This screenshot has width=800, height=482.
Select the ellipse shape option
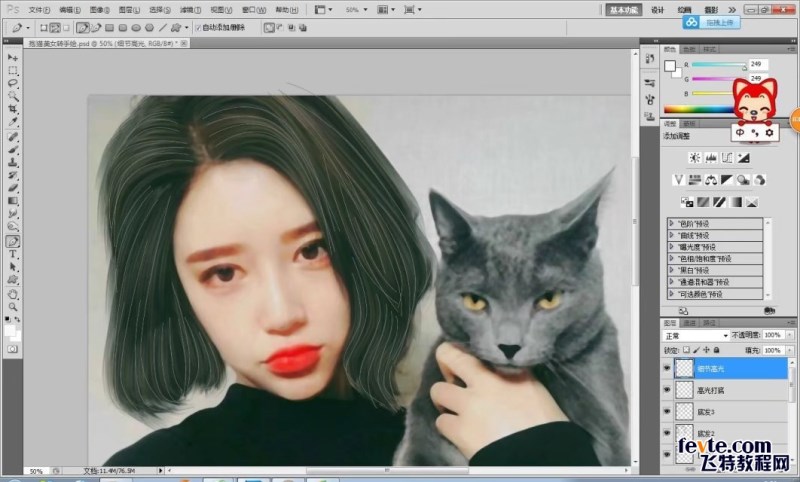click(135, 27)
